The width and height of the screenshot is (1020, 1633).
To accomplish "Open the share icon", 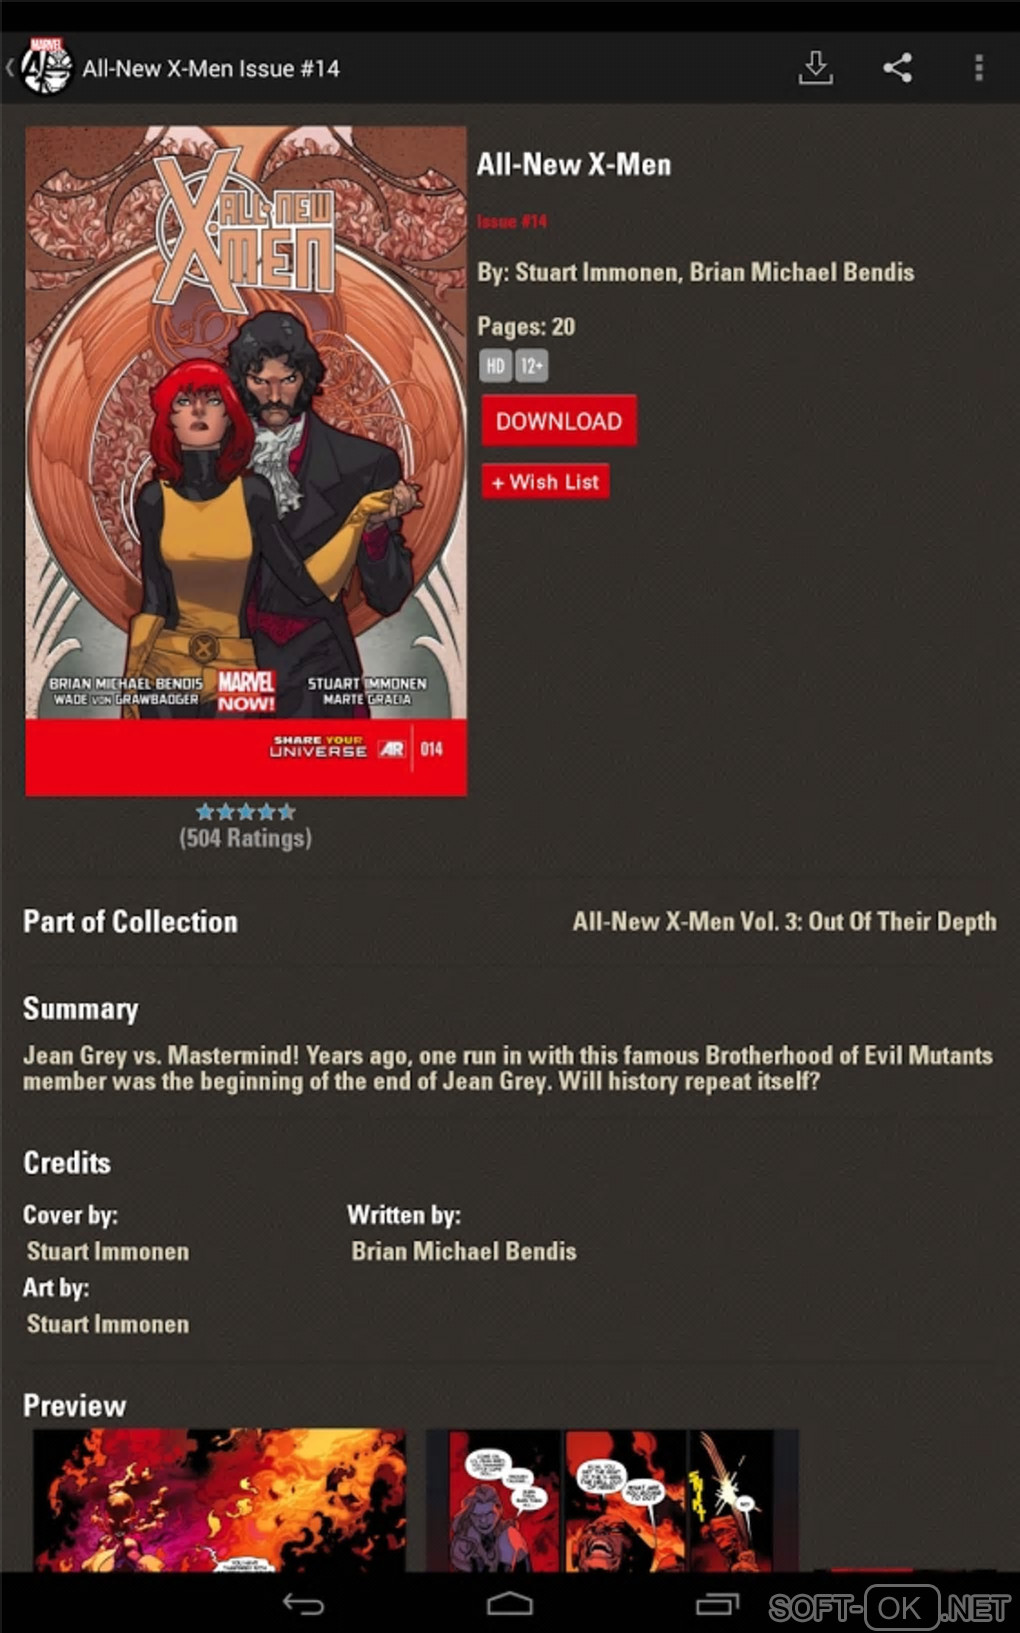I will tap(897, 68).
